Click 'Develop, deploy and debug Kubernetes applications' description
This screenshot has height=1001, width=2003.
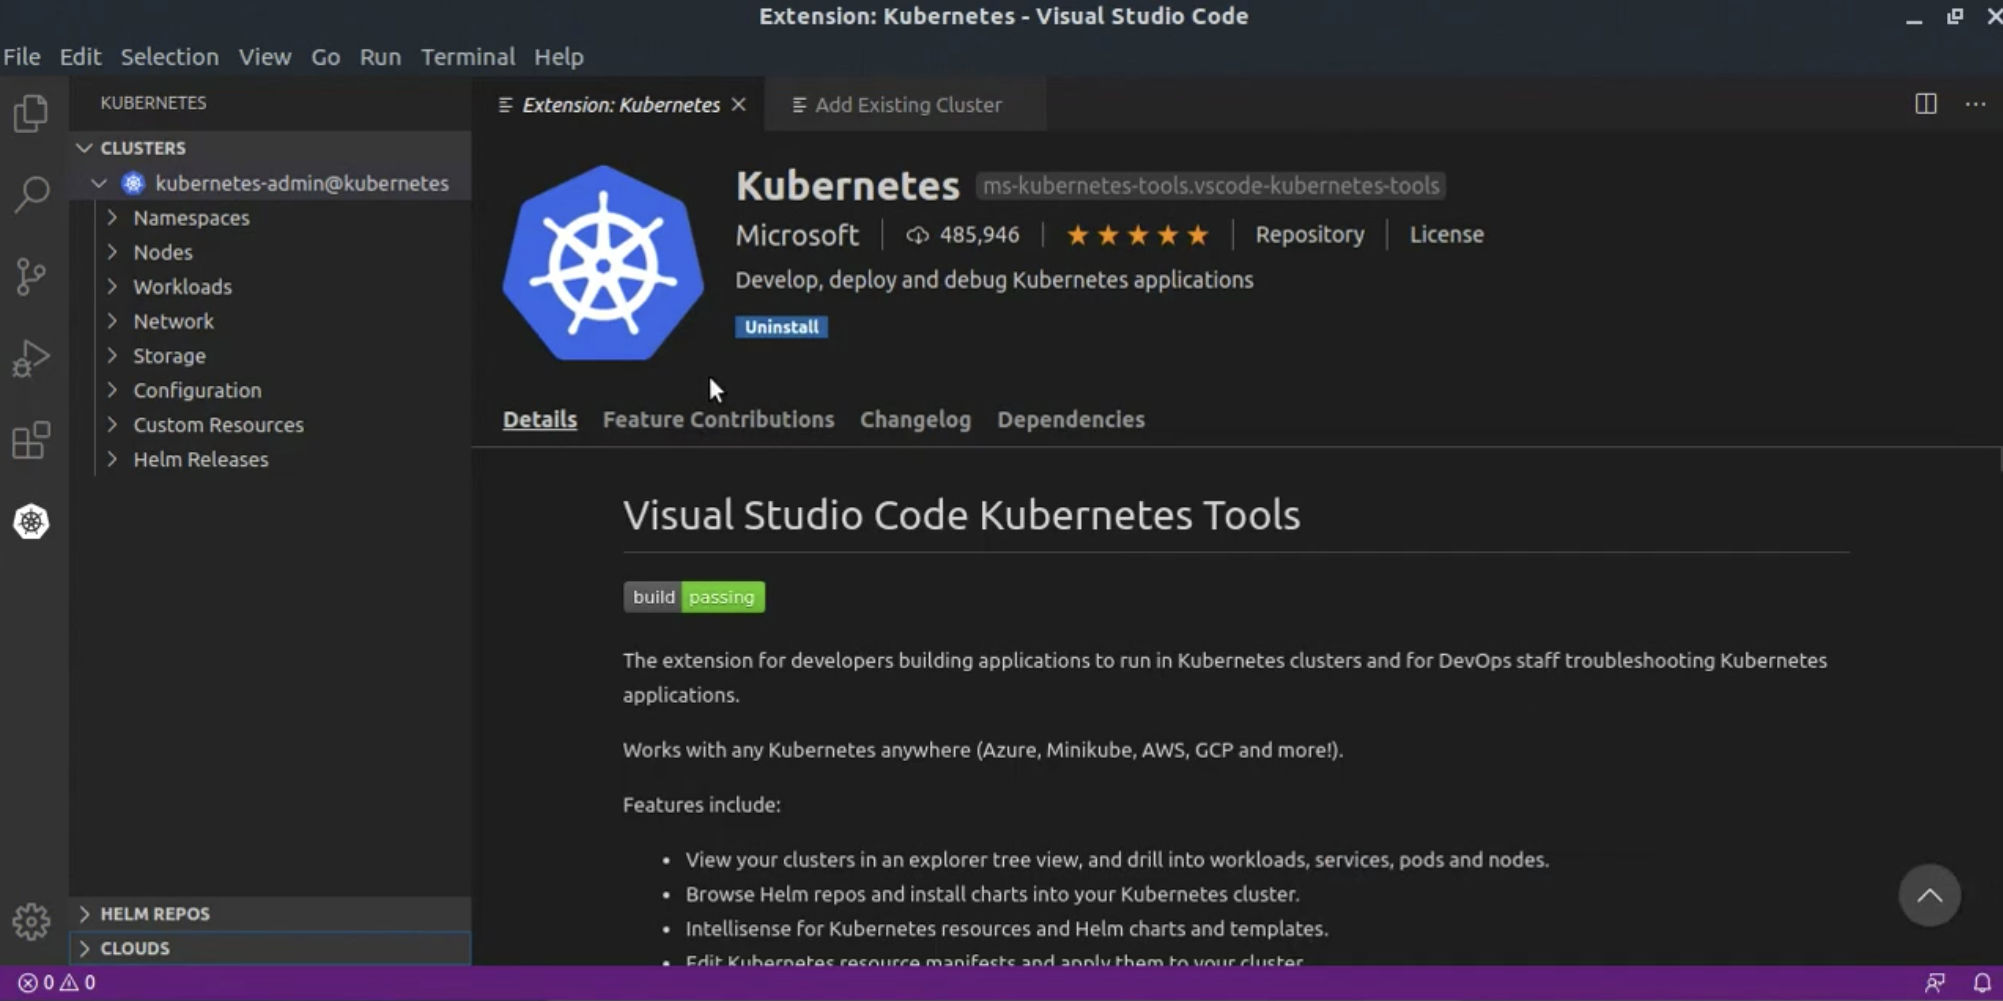pos(994,280)
